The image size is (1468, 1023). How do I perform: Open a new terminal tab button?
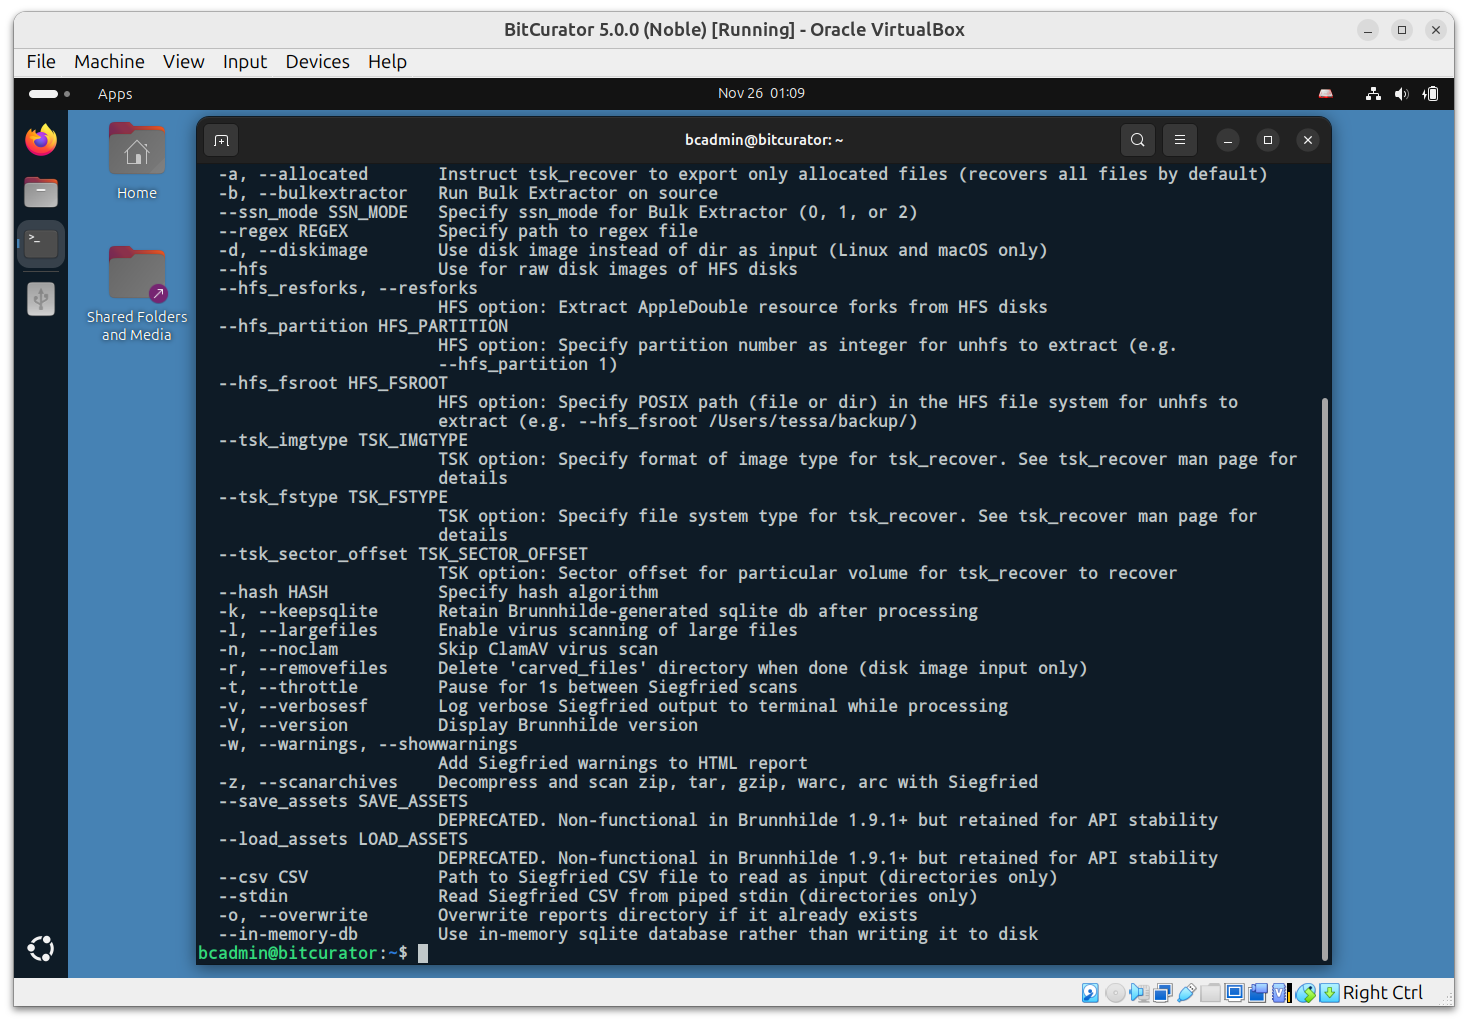click(222, 141)
